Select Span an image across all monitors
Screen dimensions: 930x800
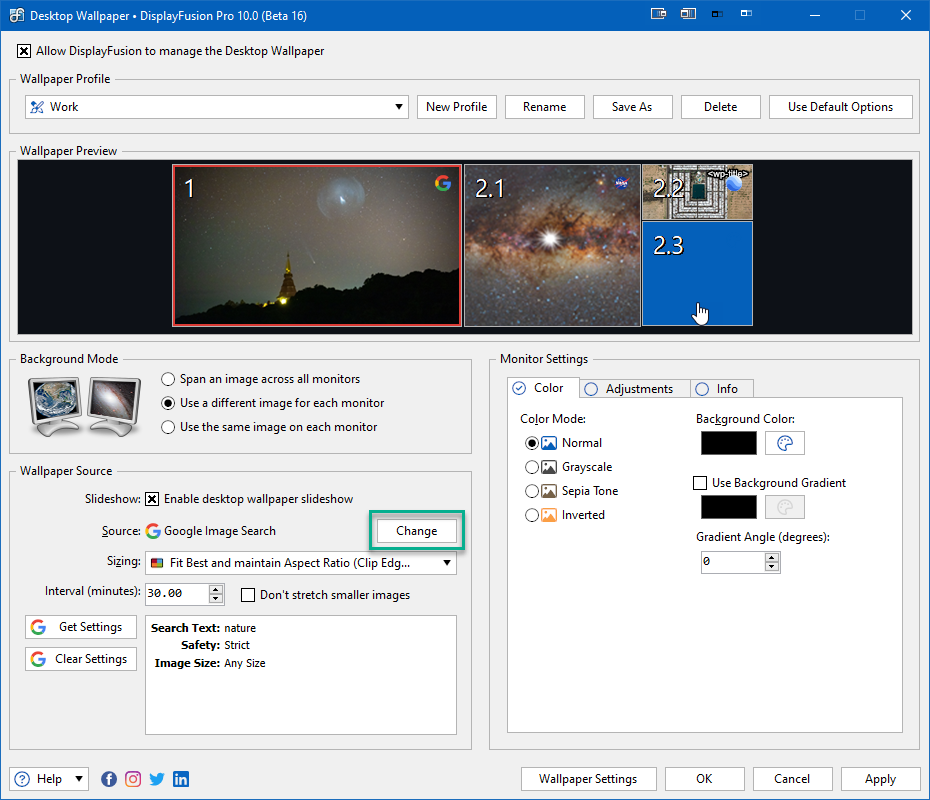[x=168, y=379]
